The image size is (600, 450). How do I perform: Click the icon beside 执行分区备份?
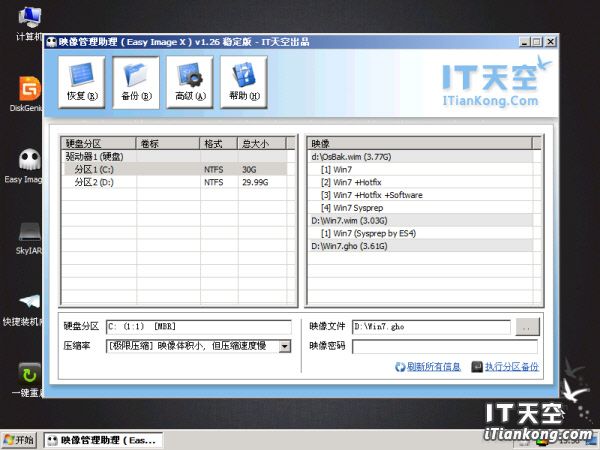pos(477,367)
